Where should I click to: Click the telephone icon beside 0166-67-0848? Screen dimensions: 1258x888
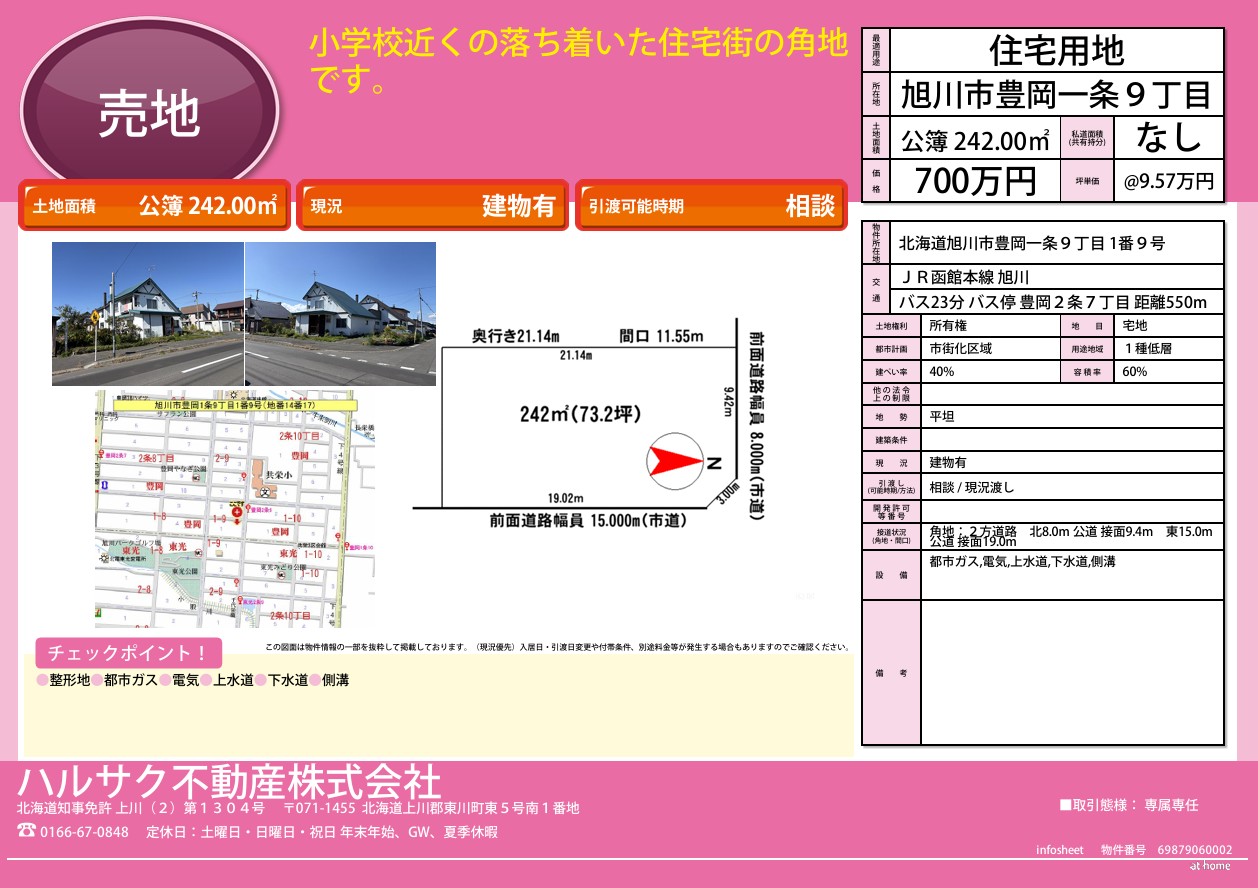pyautogui.click(x=26, y=831)
